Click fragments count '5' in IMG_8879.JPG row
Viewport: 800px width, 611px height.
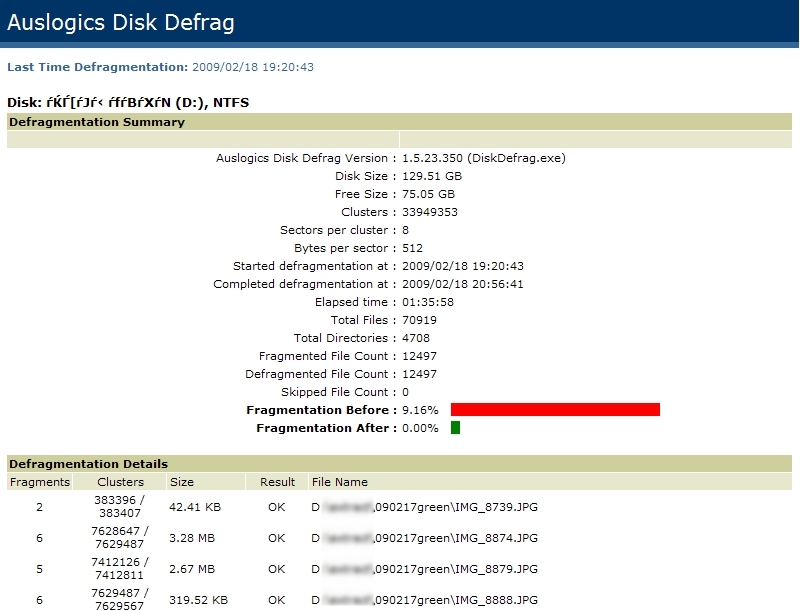click(39, 569)
